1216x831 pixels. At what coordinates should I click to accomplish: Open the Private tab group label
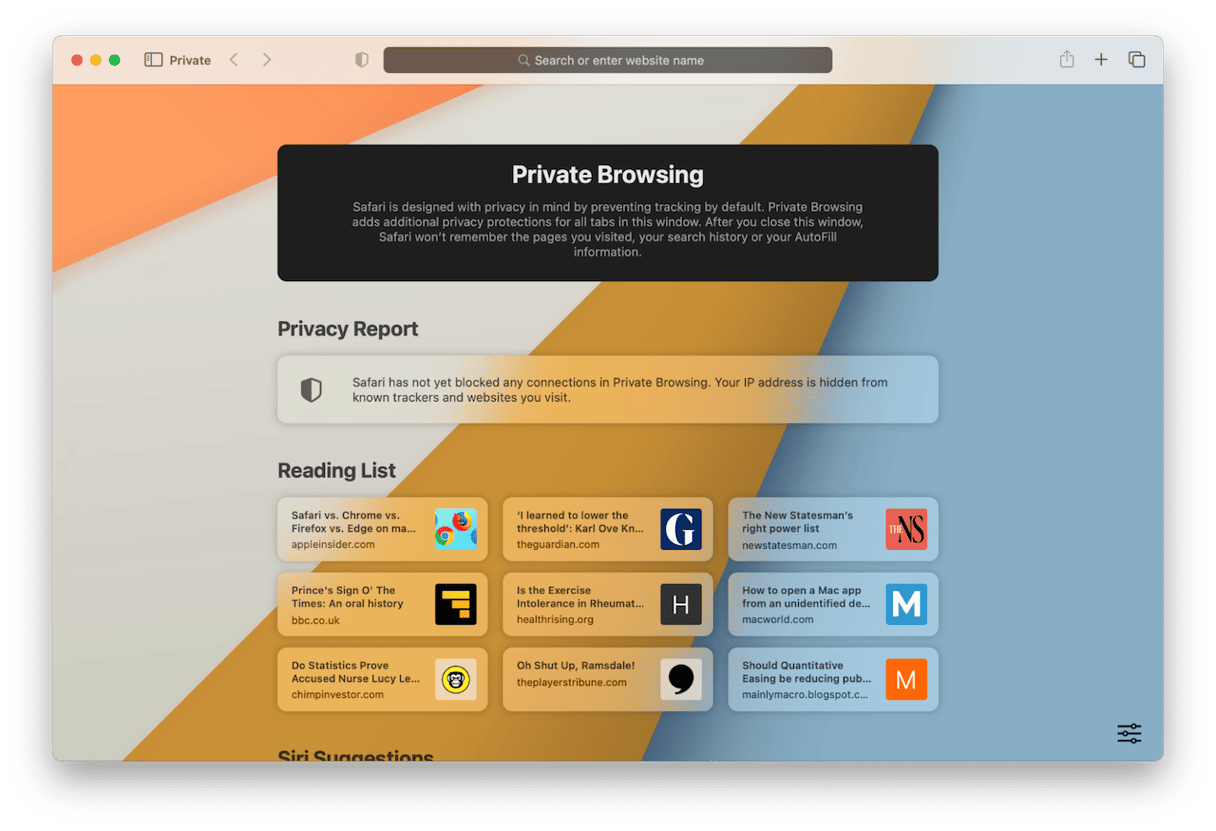coord(190,60)
